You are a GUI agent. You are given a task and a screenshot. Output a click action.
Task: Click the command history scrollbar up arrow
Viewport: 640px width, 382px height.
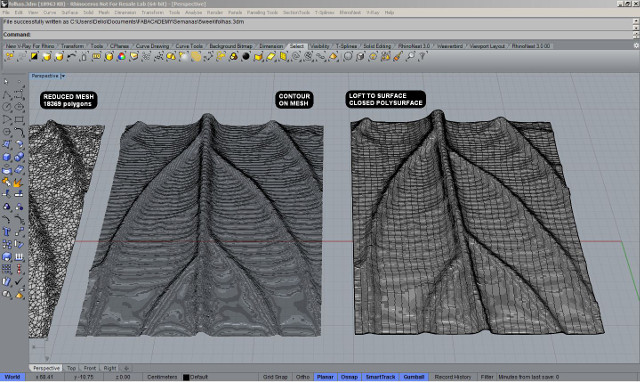636,21
